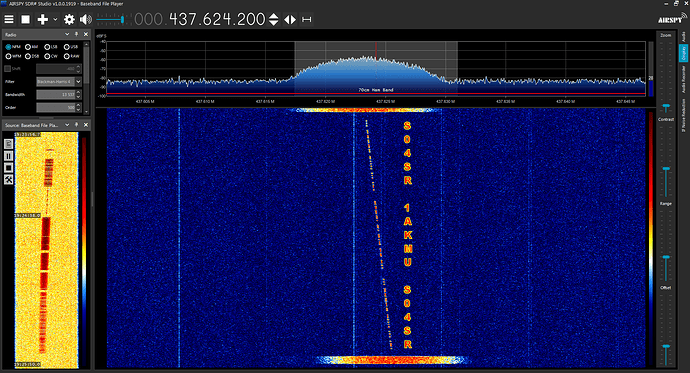The width and height of the screenshot is (690, 373).
Task: Pin the Source Baseband File Player panel
Action: point(77,125)
